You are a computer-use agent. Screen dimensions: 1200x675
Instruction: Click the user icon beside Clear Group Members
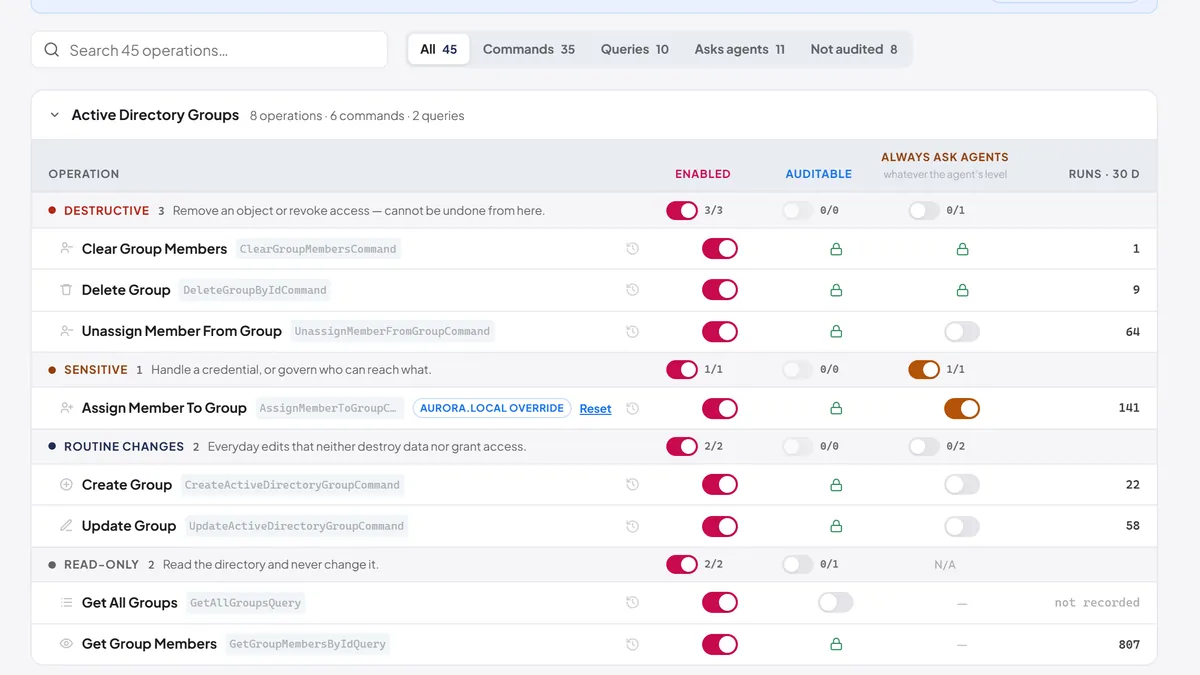[66, 249]
